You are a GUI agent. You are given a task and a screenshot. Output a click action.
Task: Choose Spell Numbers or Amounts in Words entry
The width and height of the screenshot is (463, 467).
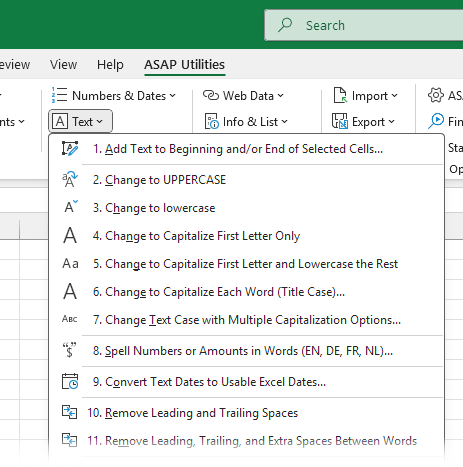point(247,351)
